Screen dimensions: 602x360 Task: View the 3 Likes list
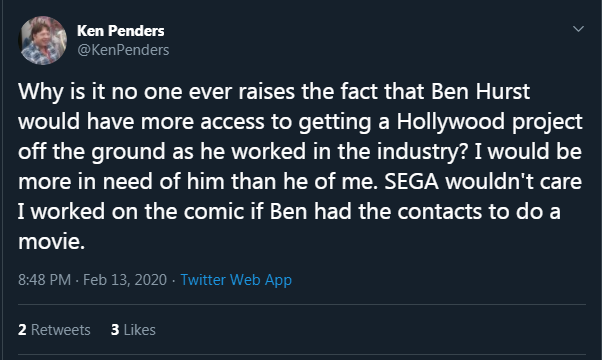(133, 330)
